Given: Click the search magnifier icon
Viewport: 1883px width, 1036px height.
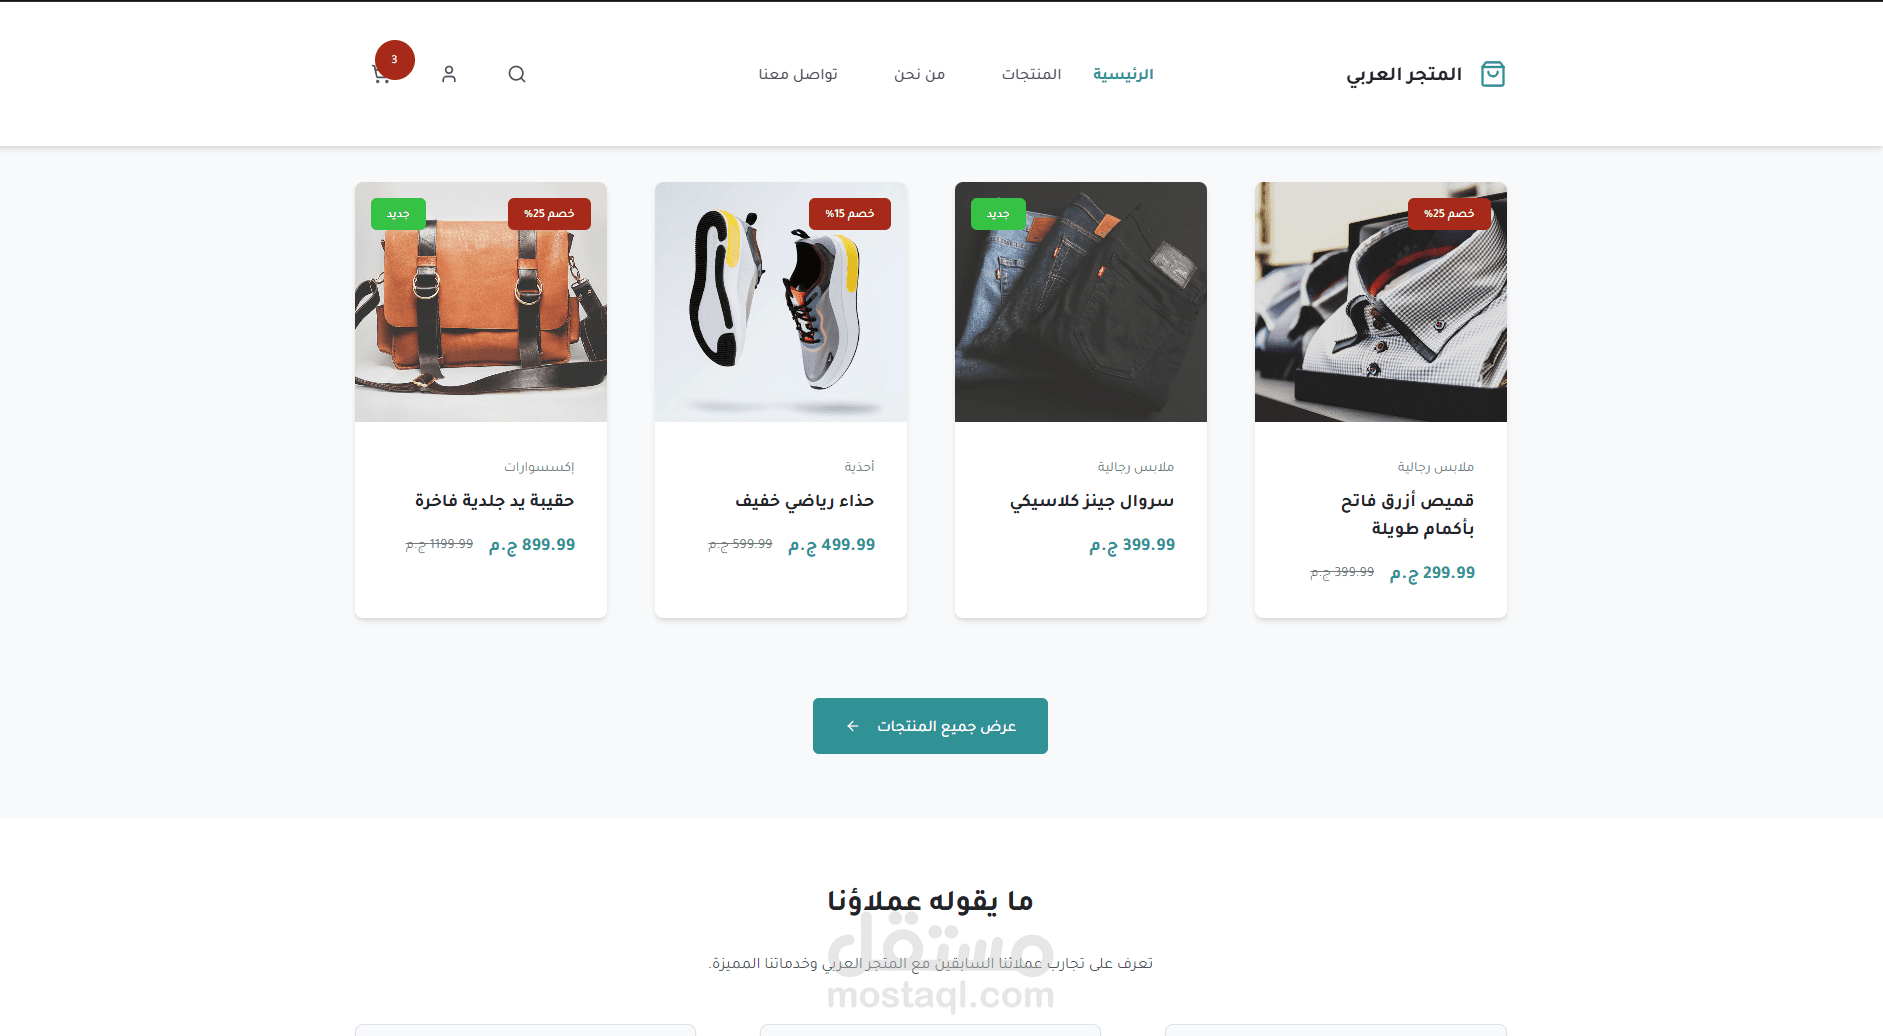Looking at the screenshot, I should [x=517, y=74].
